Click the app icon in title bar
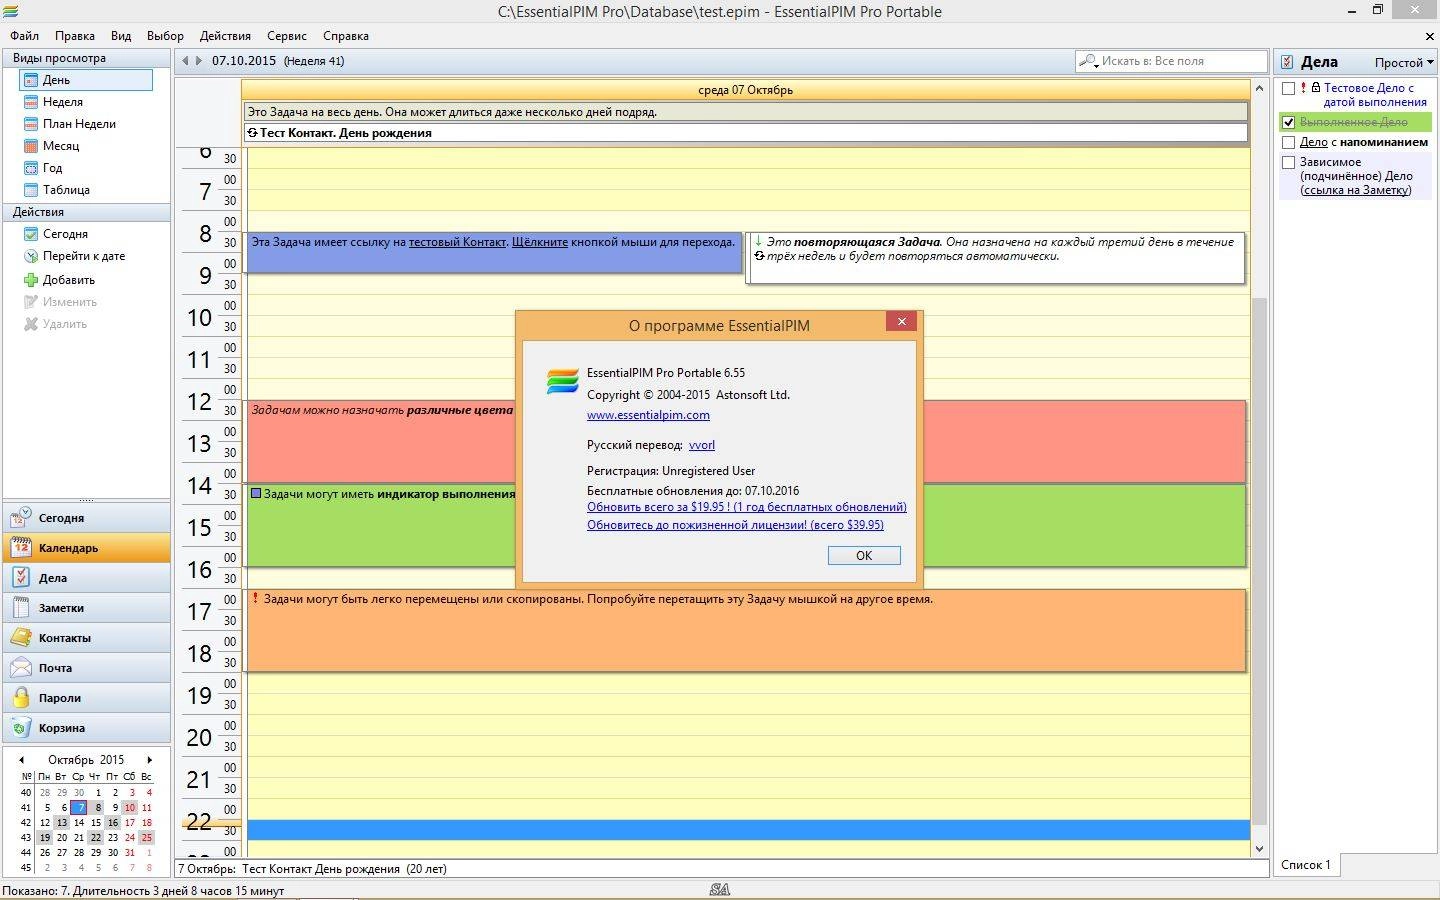This screenshot has width=1440, height=900. (x=10, y=11)
